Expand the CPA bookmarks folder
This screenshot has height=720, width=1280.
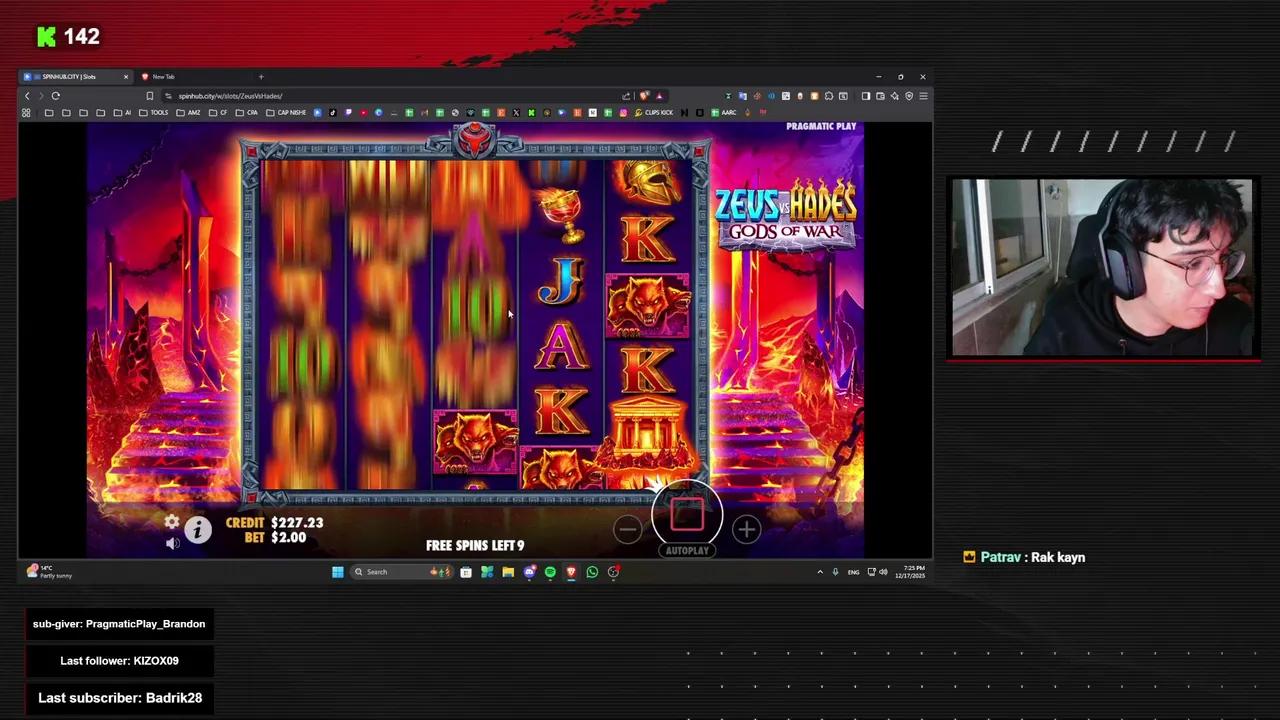tap(251, 112)
